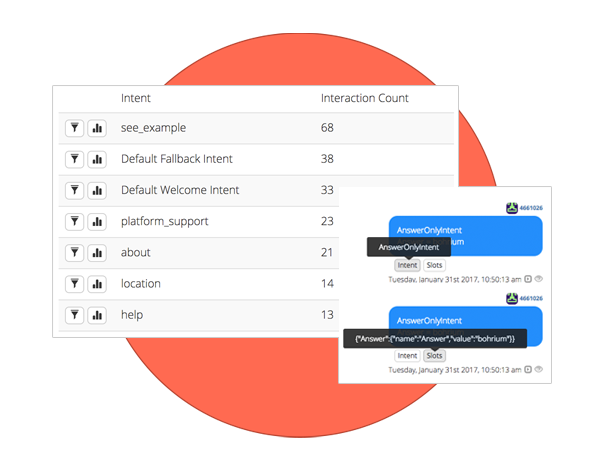Show chart for the help intent
Viewport: 600px width, 470px height.
[97, 315]
